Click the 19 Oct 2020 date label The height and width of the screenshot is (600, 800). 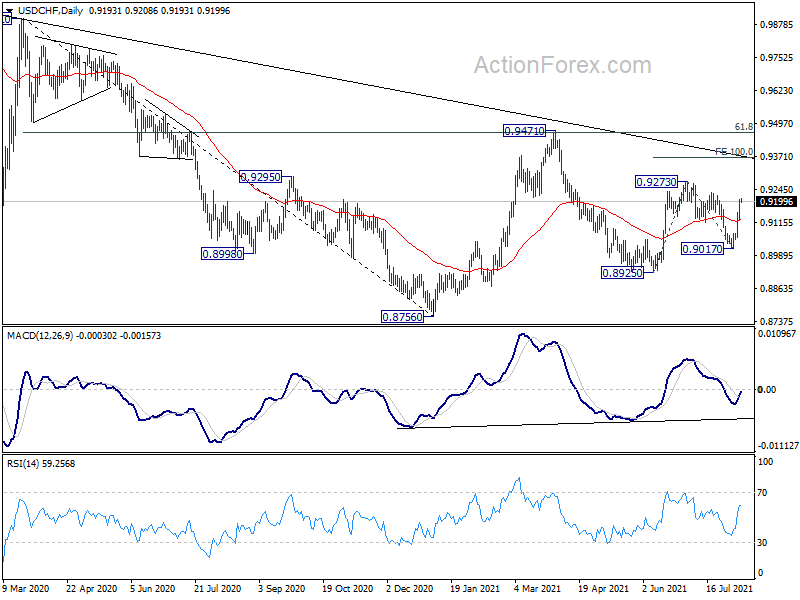tap(347, 588)
